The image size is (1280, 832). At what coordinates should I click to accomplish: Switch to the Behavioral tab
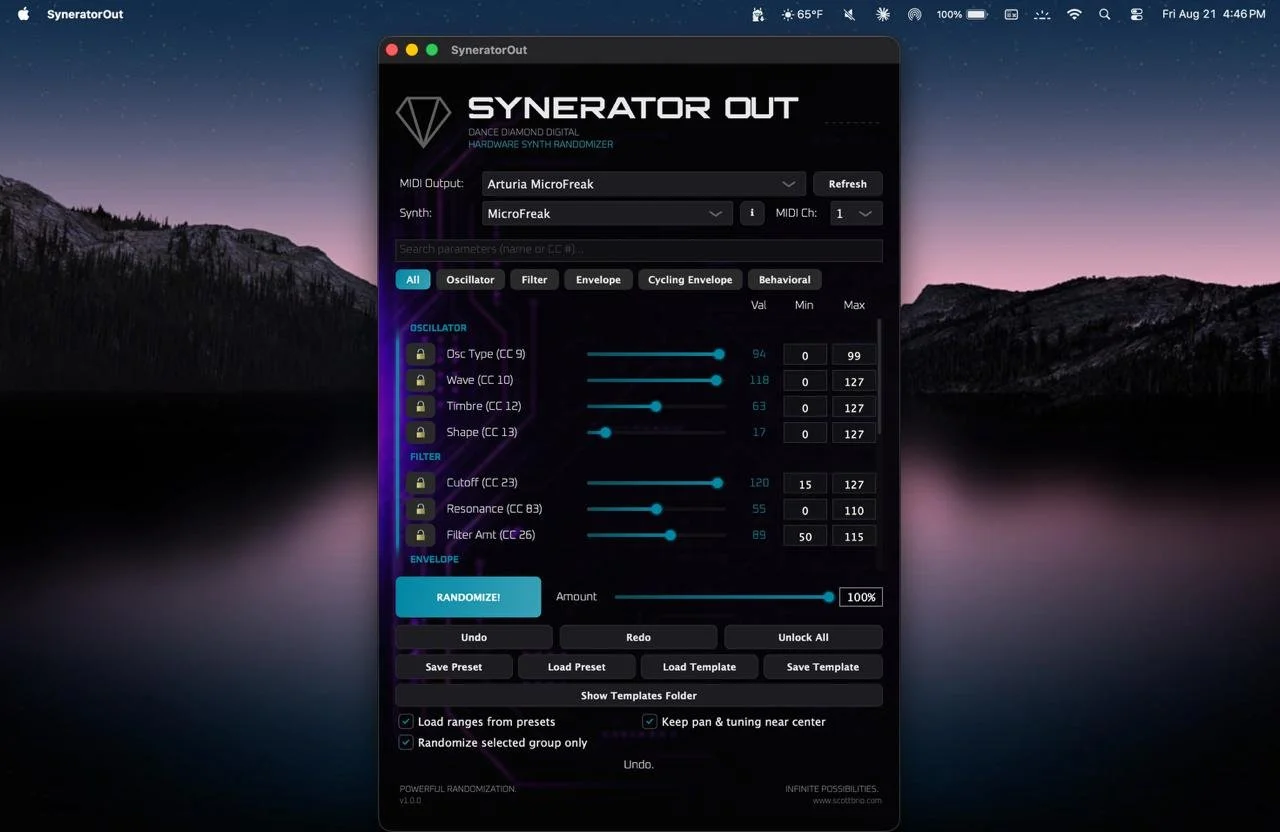pyautogui.click(x=785, y=280)
